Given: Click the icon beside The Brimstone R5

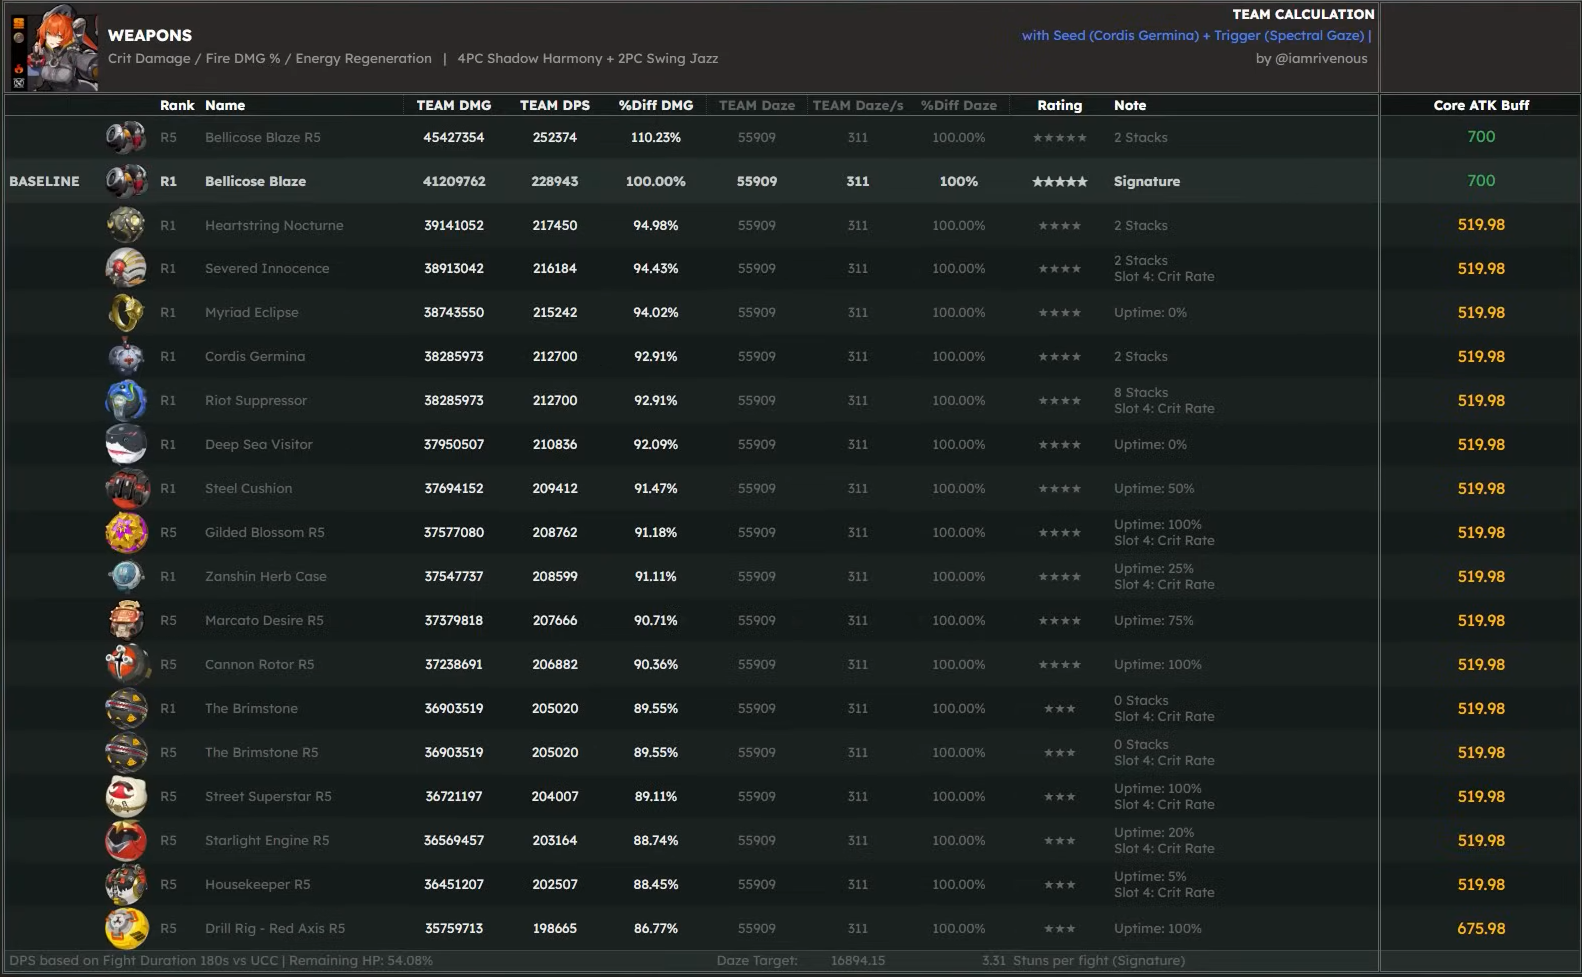Looking at the screenshot, I should point(126,752).
